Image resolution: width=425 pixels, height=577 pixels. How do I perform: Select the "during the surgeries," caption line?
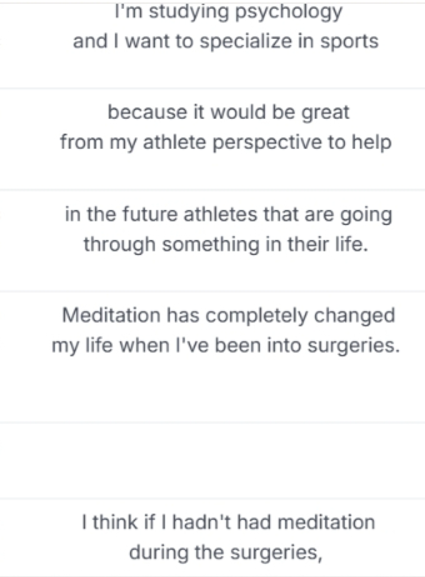pyautogui.click(x=226, y=553)
